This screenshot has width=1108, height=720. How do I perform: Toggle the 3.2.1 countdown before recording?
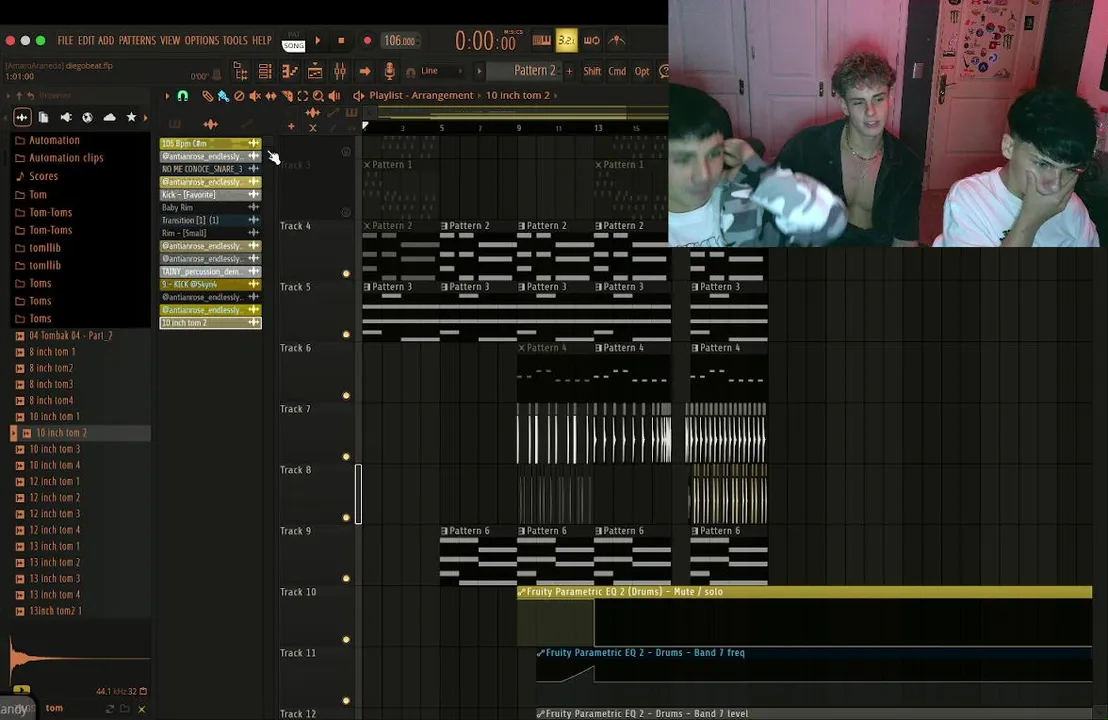(567, 40)
